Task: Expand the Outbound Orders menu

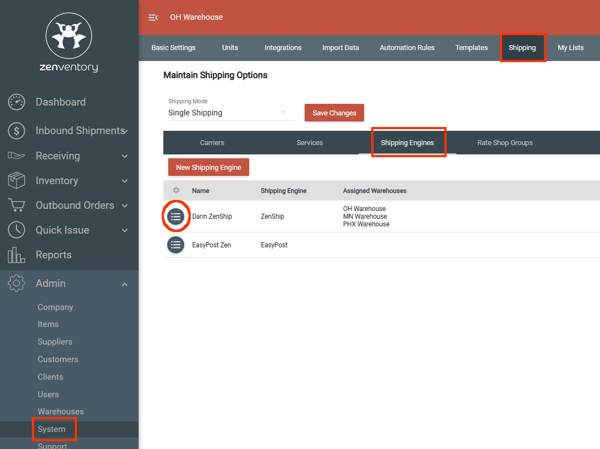Action: click(124, 206)
